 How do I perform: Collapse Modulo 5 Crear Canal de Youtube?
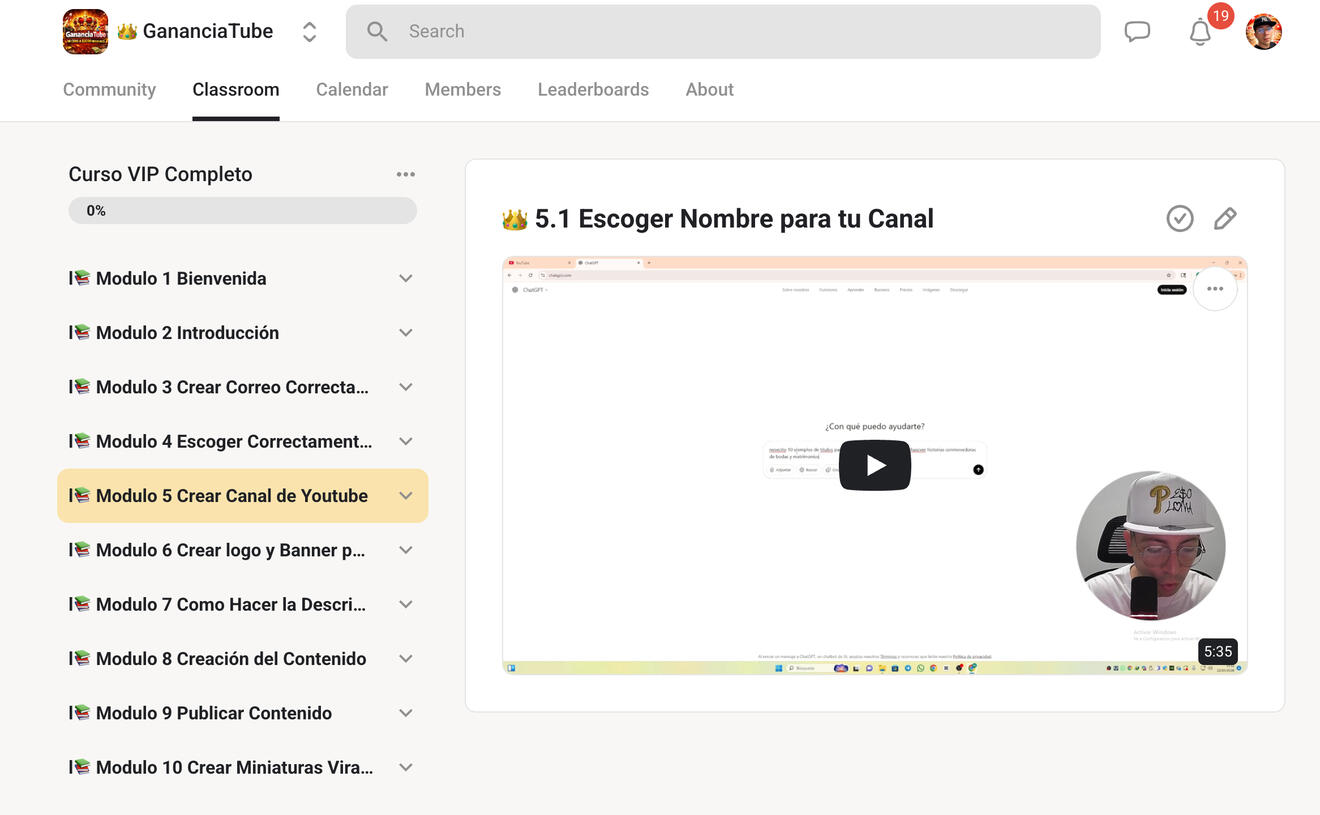(x=405, y=496)
